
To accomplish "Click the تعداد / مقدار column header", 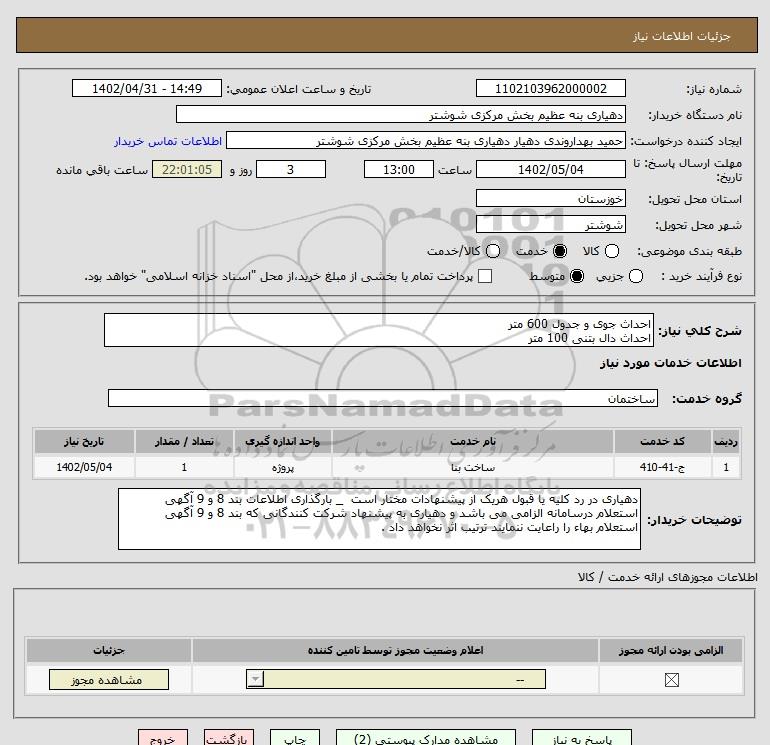I will point(184,441).
